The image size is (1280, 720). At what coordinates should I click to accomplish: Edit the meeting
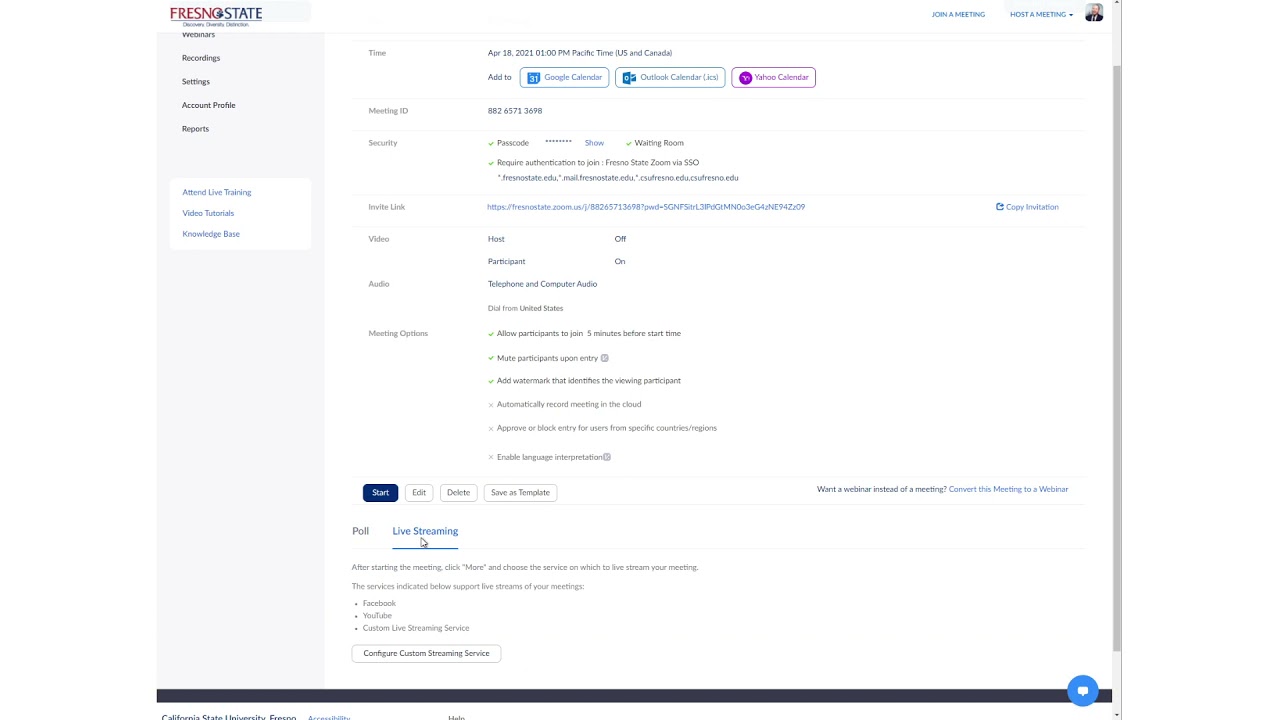[x=419, y=492]
